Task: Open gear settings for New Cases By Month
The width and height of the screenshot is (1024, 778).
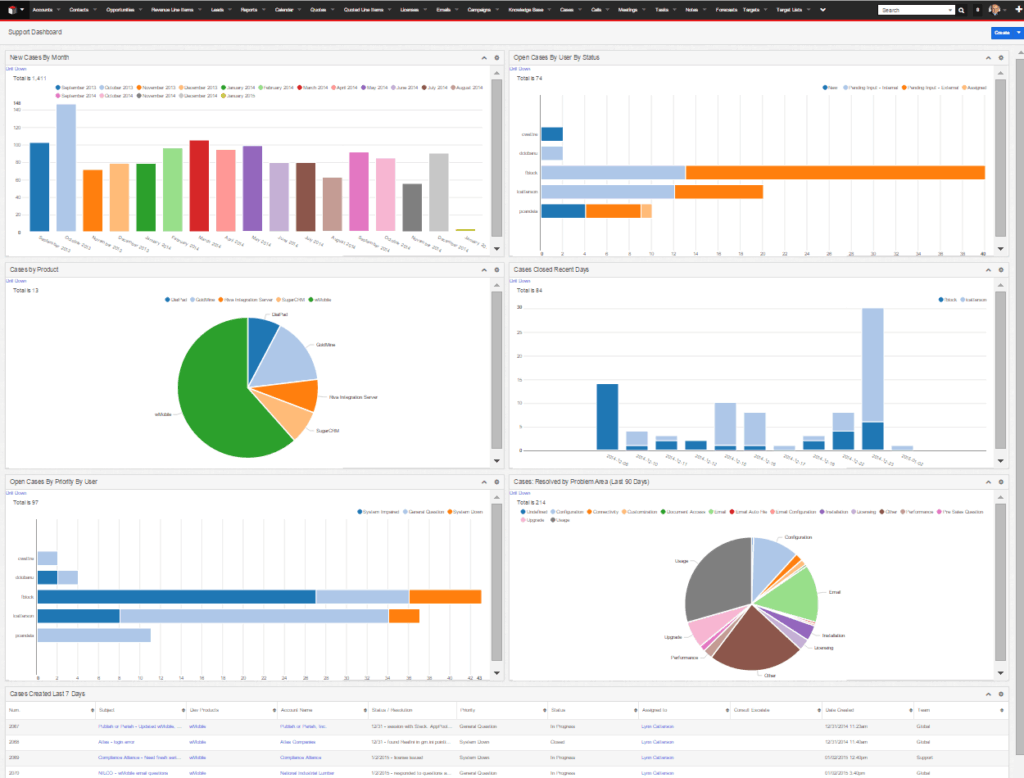Action: [496, 58]
